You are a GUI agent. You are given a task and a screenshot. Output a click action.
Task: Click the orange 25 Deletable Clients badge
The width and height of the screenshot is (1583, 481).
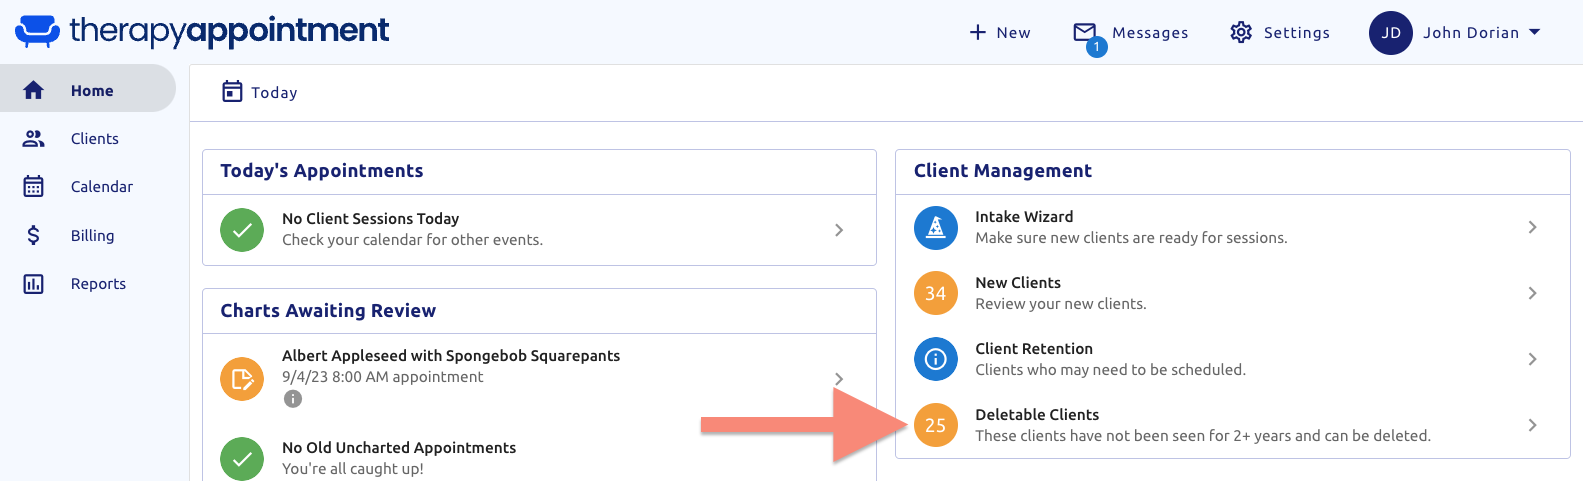pyautogui.click(x=936, y=425)
